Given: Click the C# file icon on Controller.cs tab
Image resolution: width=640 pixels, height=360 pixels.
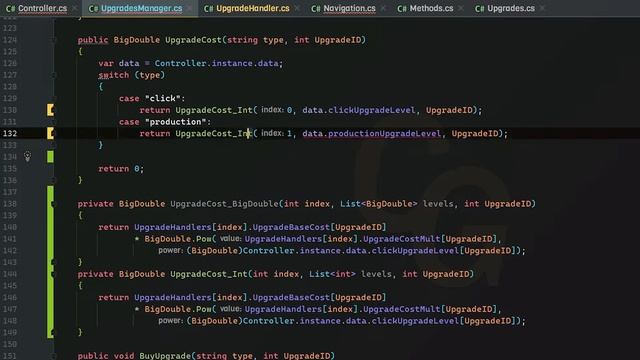Looking at the screenshot, I should pos(10,9).
